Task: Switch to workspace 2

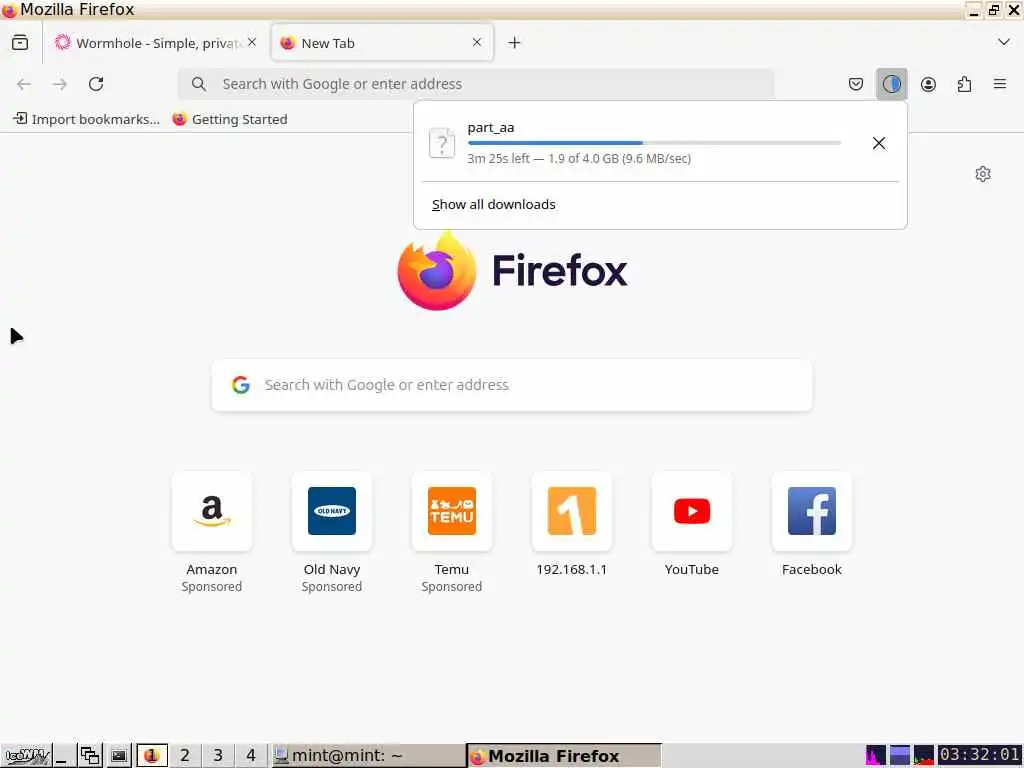Action: coord(185,756)
